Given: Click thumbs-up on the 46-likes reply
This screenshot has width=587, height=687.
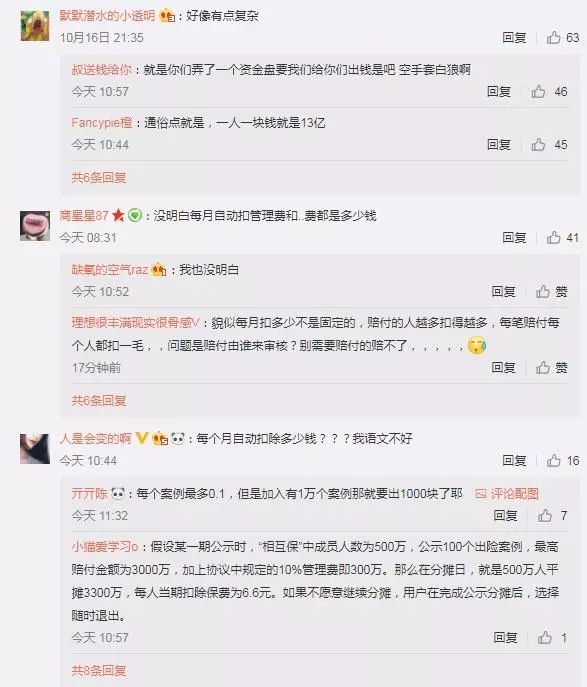Looking at the screenshot, I should click(538, 92).
